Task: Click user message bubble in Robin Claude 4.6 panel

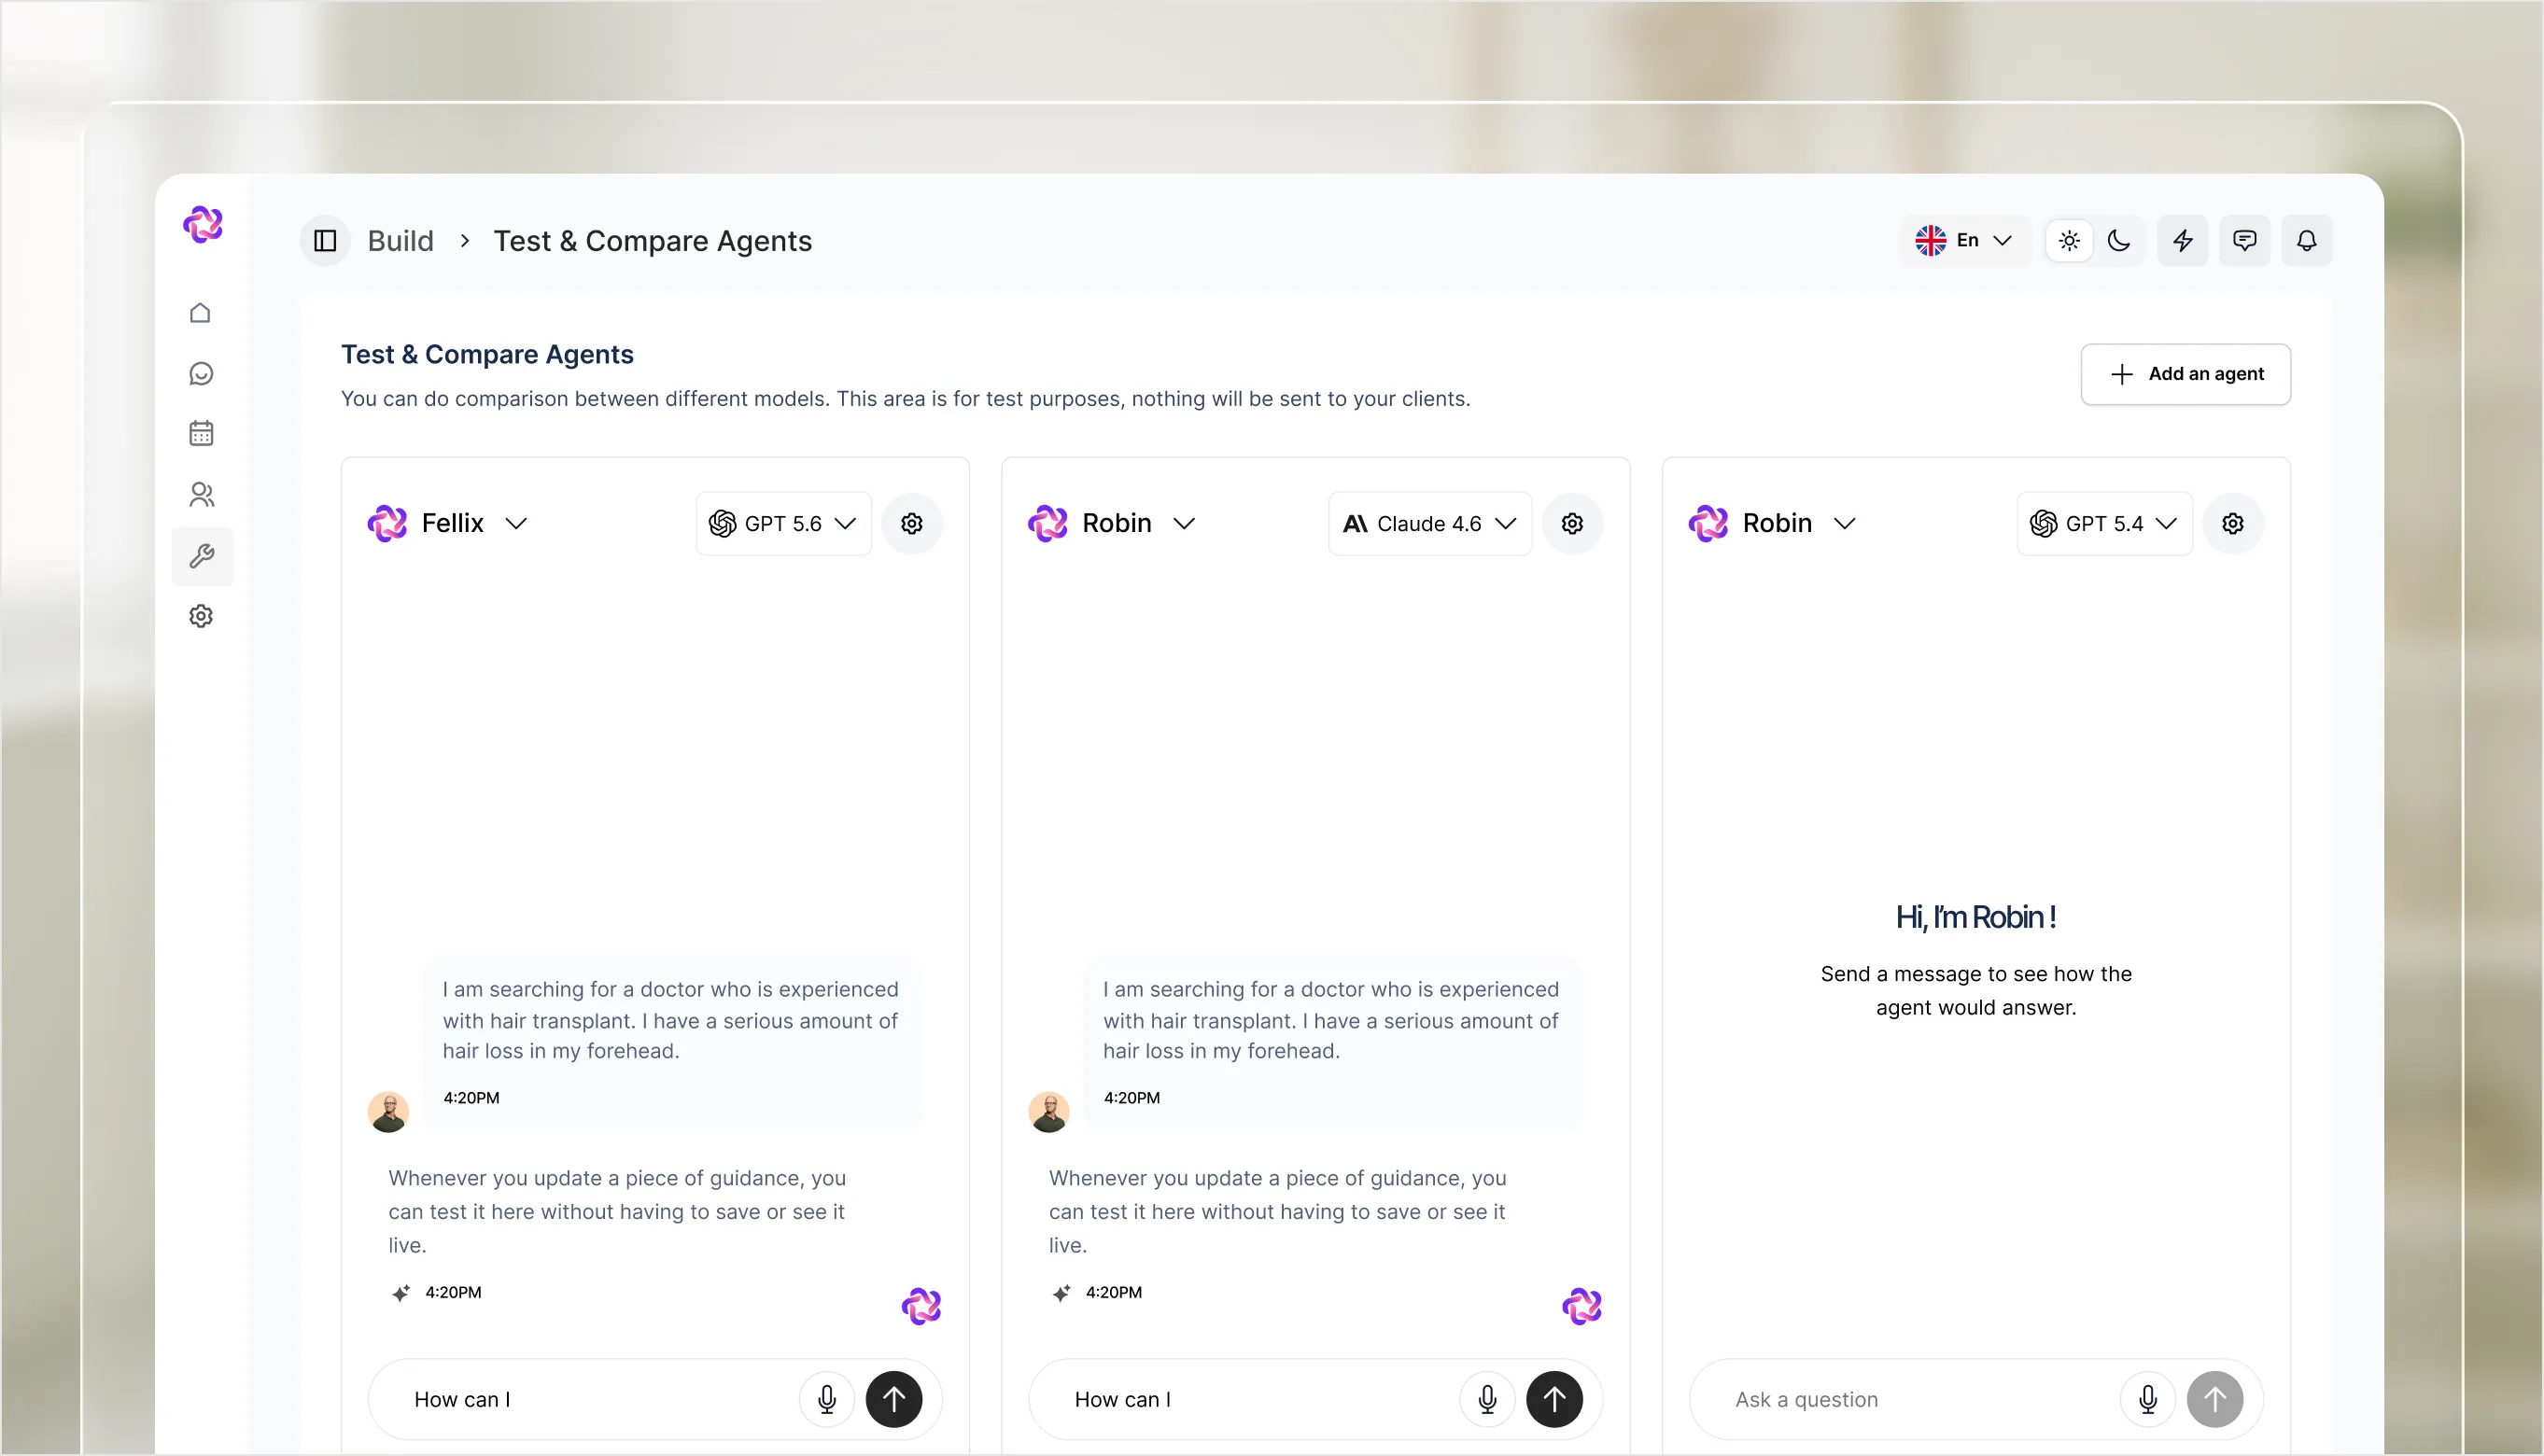Action: pos(1332,1043)
